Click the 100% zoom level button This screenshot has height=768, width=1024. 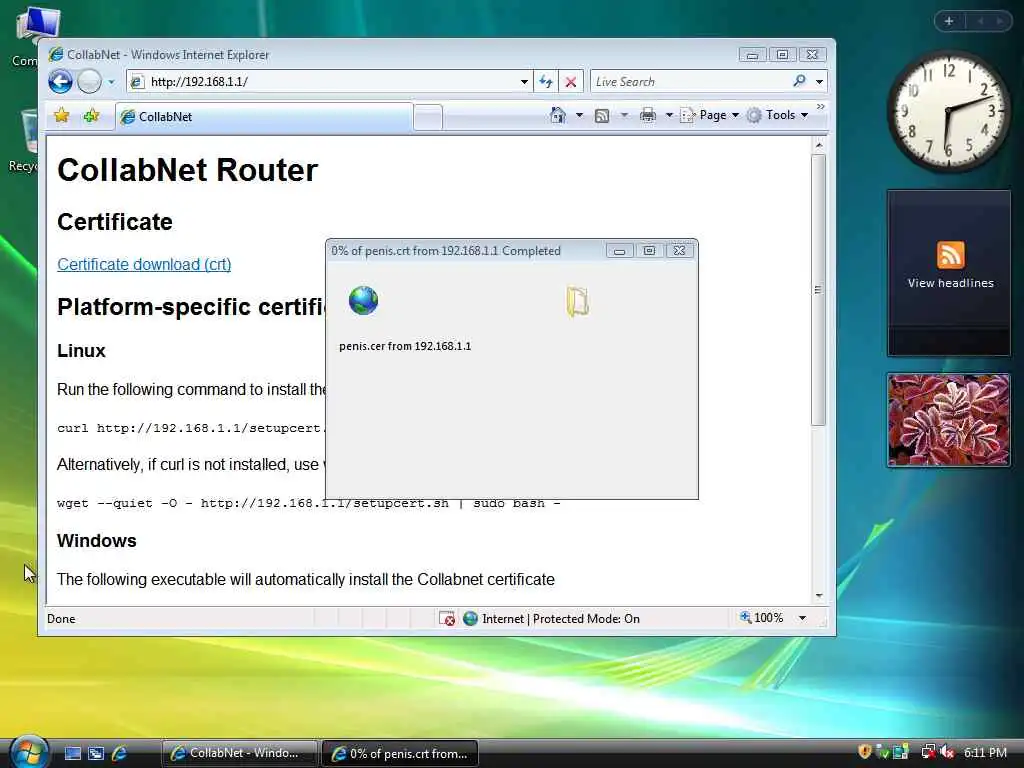click(761, 618)
